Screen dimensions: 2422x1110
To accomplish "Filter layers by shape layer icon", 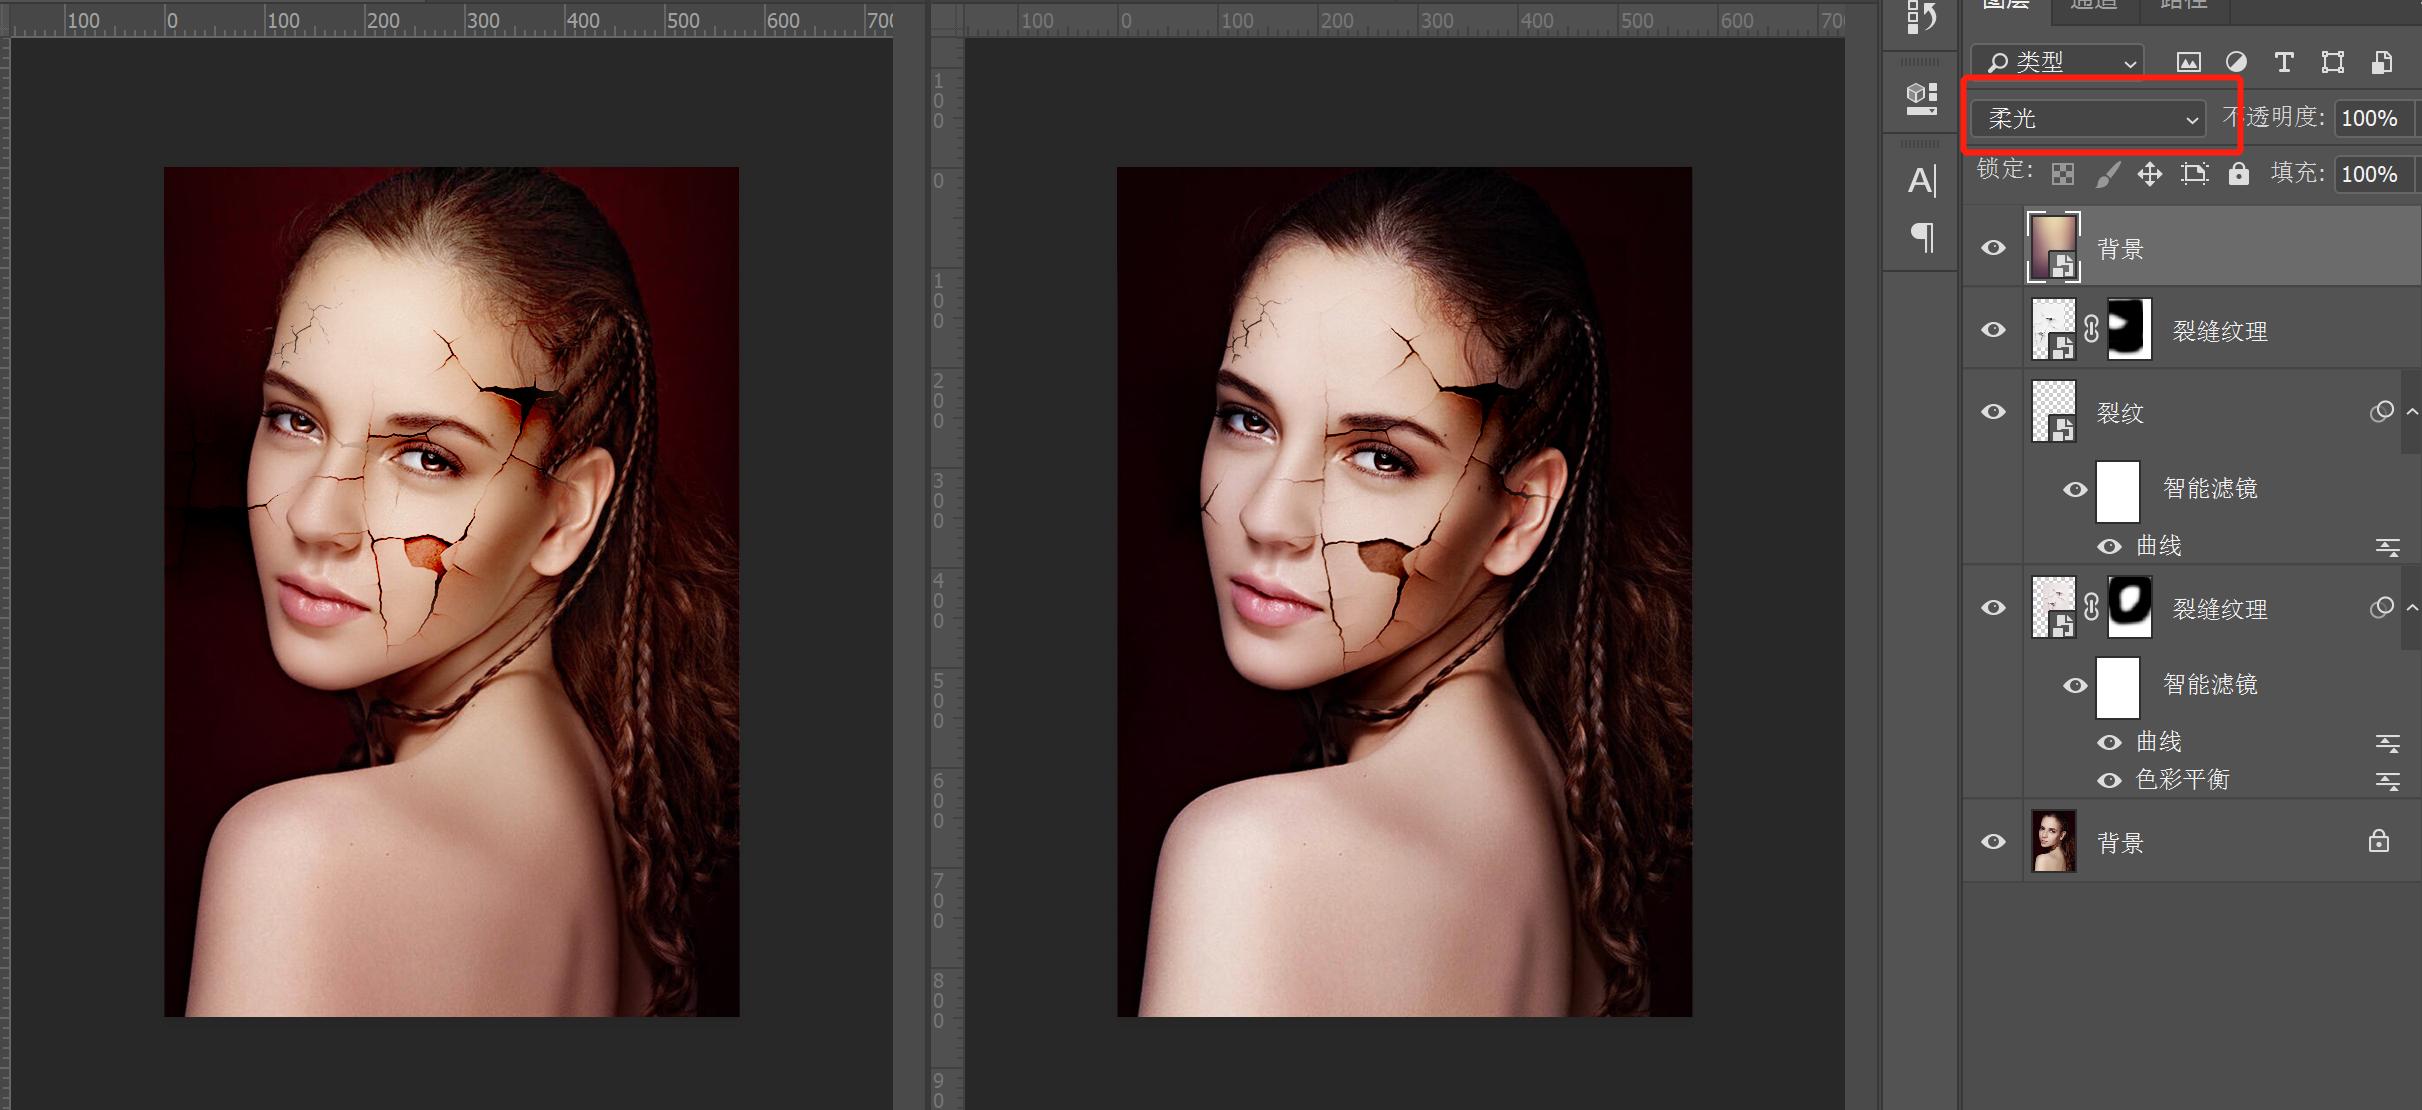I will click(2333, 62).
